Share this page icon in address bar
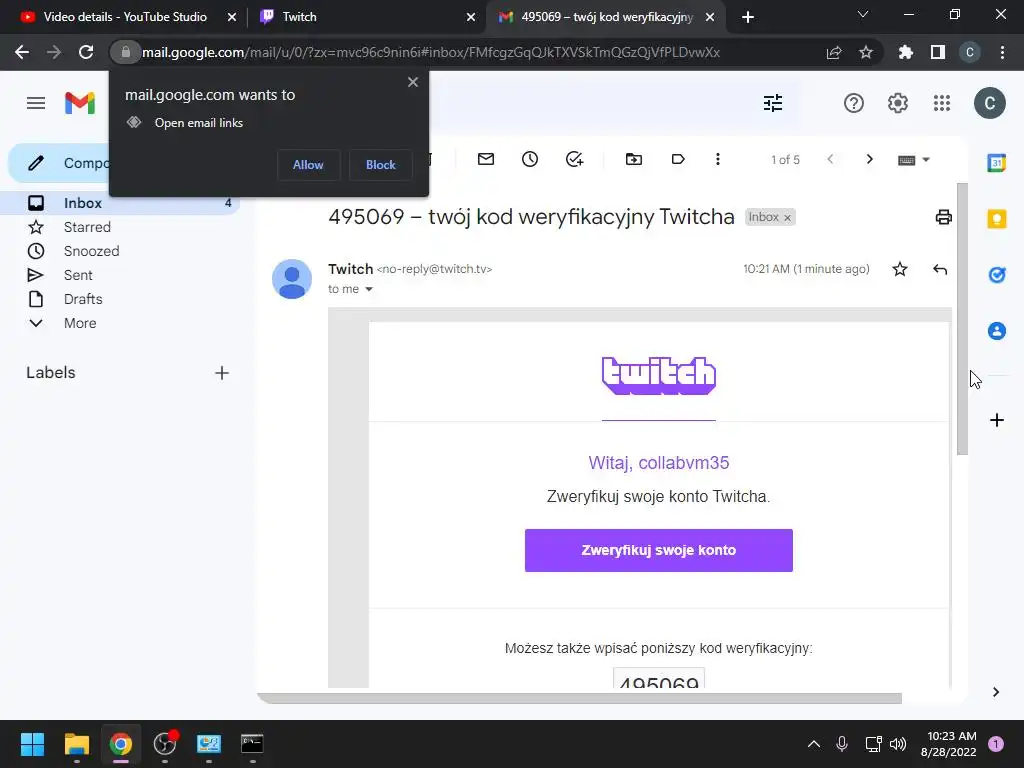 [x=834, y=52]
